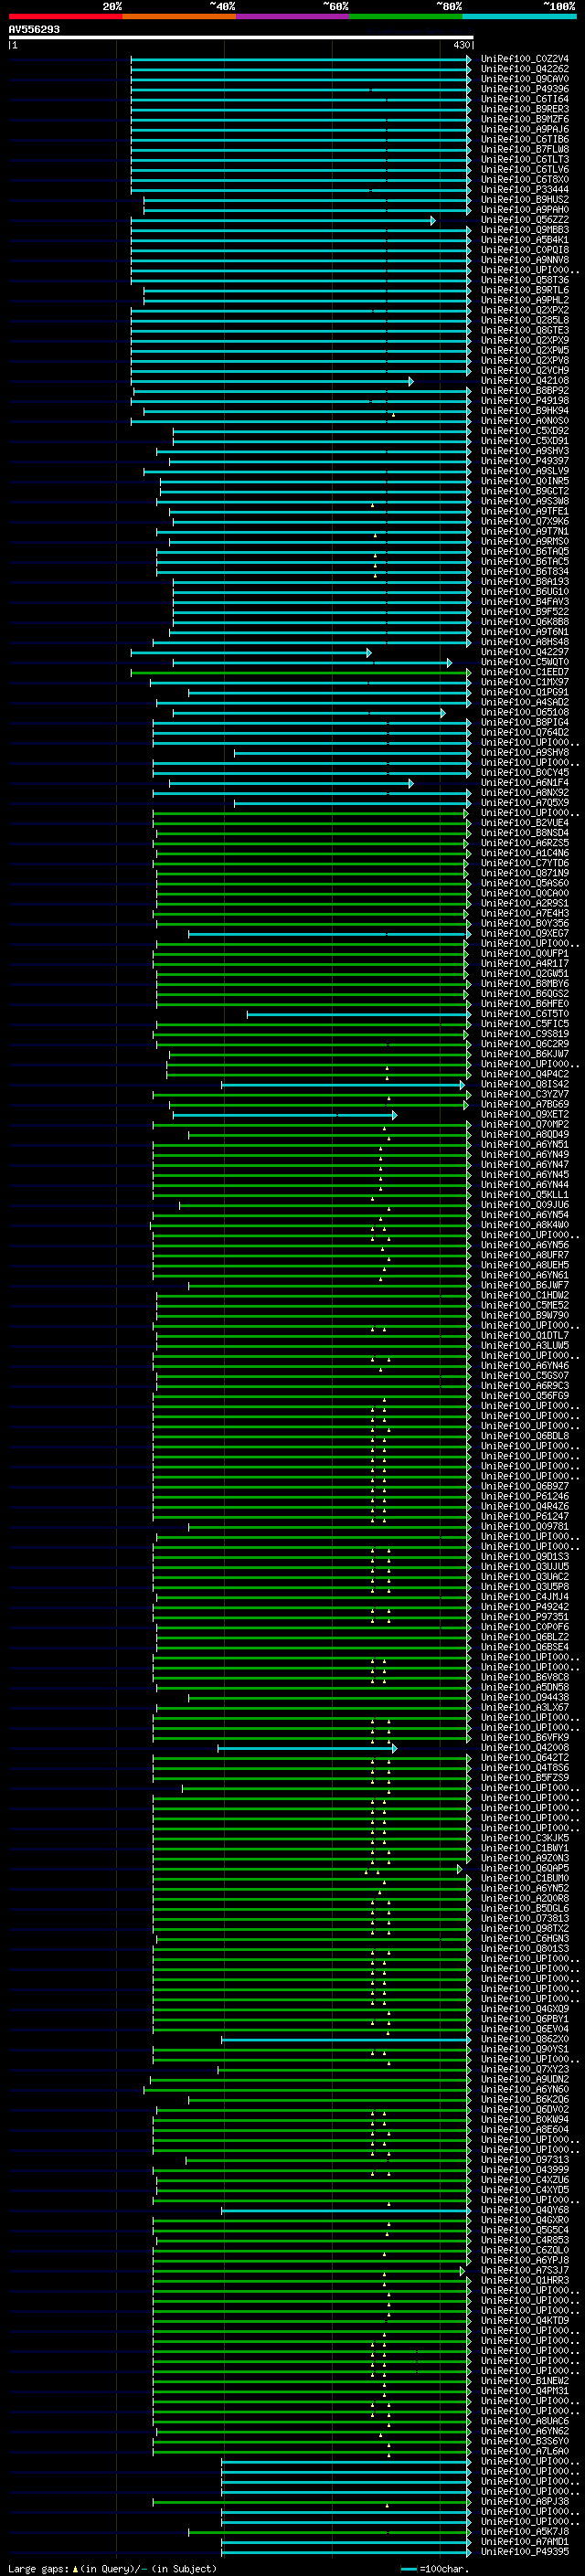Click the UniRef100_B9HUS2 label
Screen dimensions: 585x2576
524,199
